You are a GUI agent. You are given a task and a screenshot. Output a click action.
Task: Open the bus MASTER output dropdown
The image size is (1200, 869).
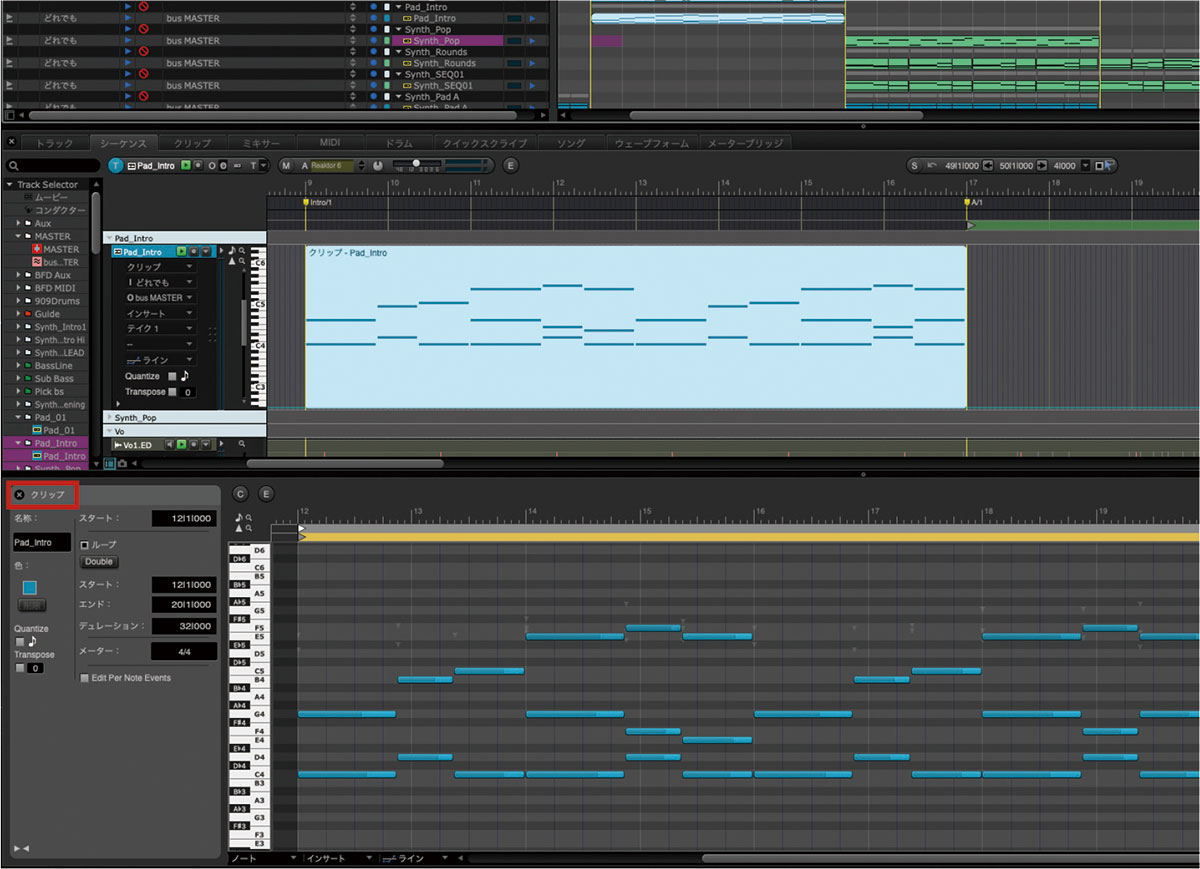pos(159,298)
